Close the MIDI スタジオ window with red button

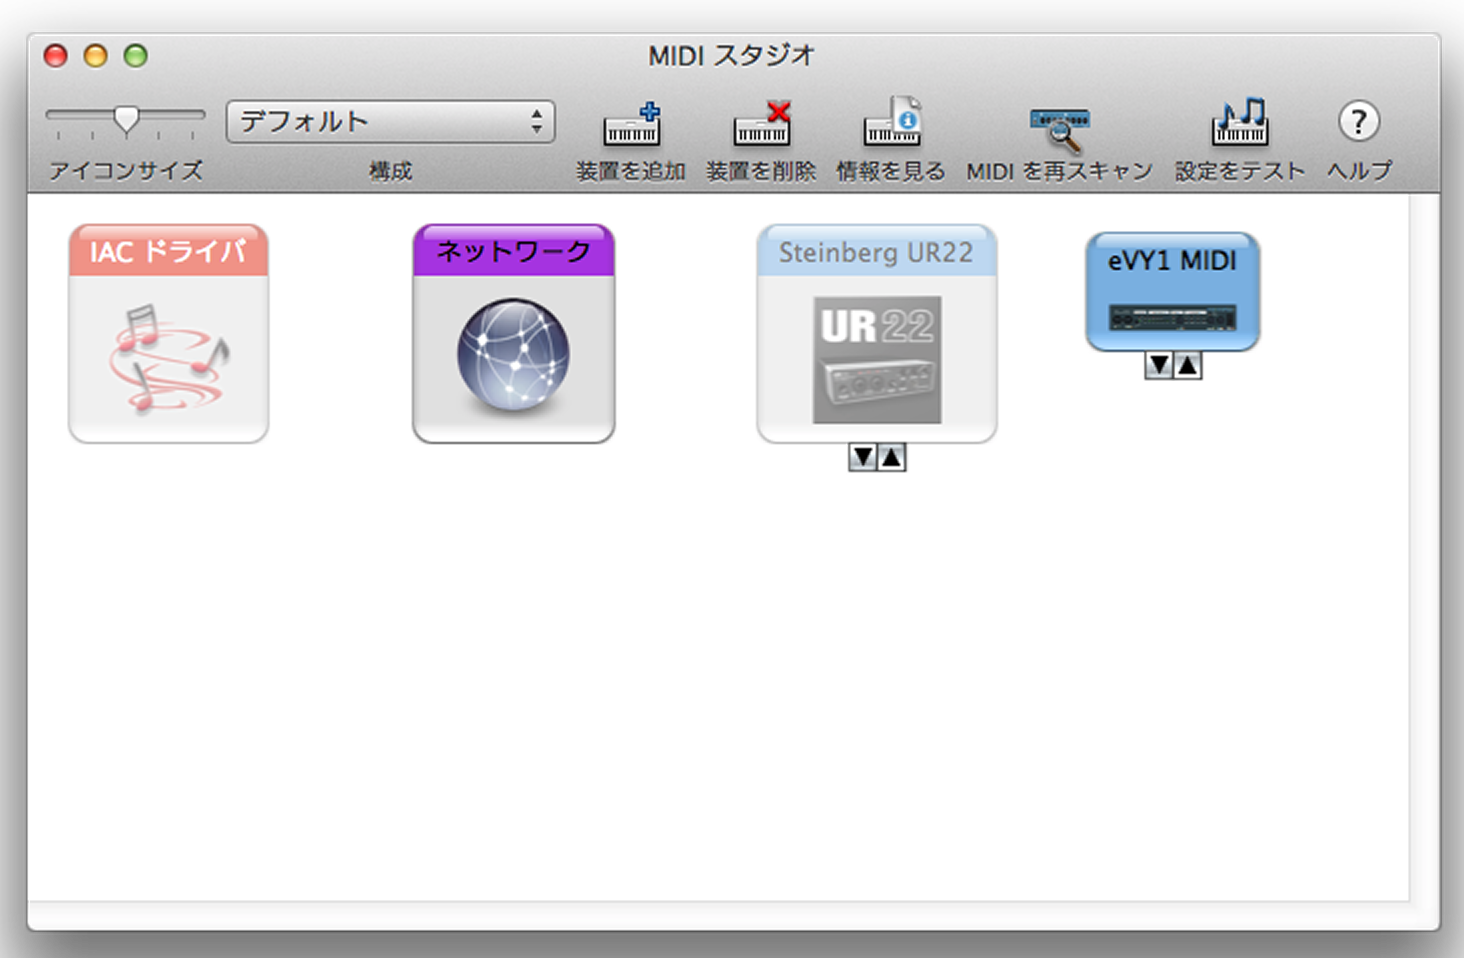click(x=56, y=56)
